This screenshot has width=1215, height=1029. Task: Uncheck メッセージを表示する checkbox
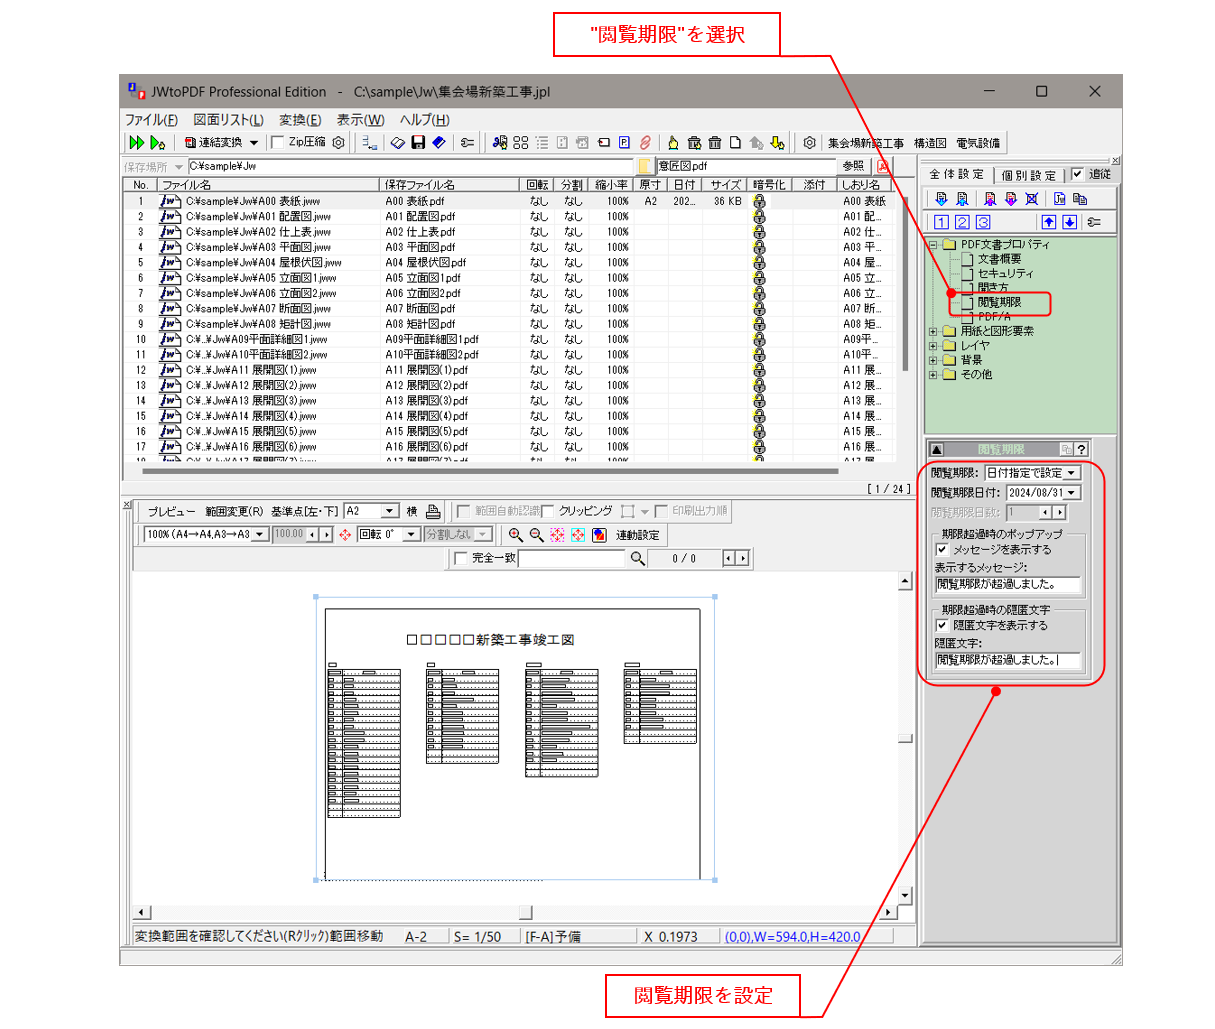[x=942, y=549]
